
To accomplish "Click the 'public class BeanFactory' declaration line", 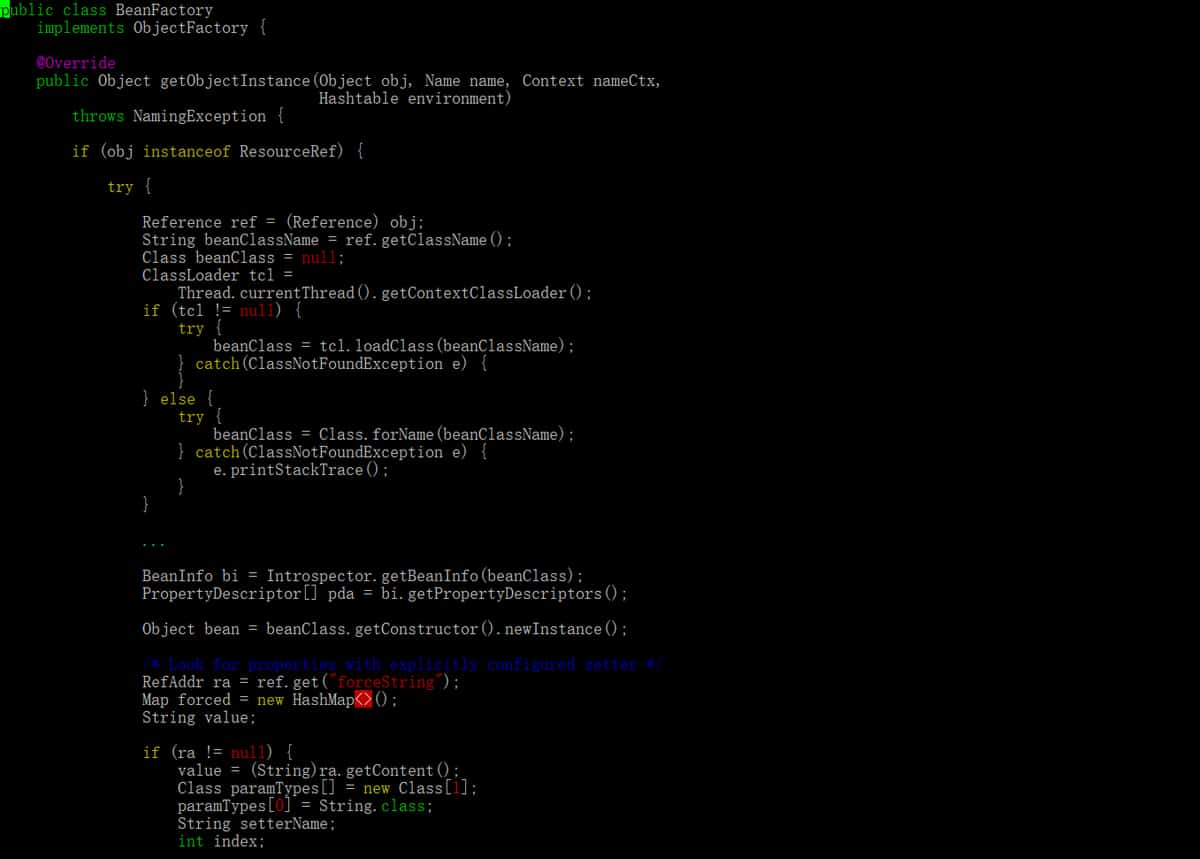I will pyautogui.click(x=107, y=10).
